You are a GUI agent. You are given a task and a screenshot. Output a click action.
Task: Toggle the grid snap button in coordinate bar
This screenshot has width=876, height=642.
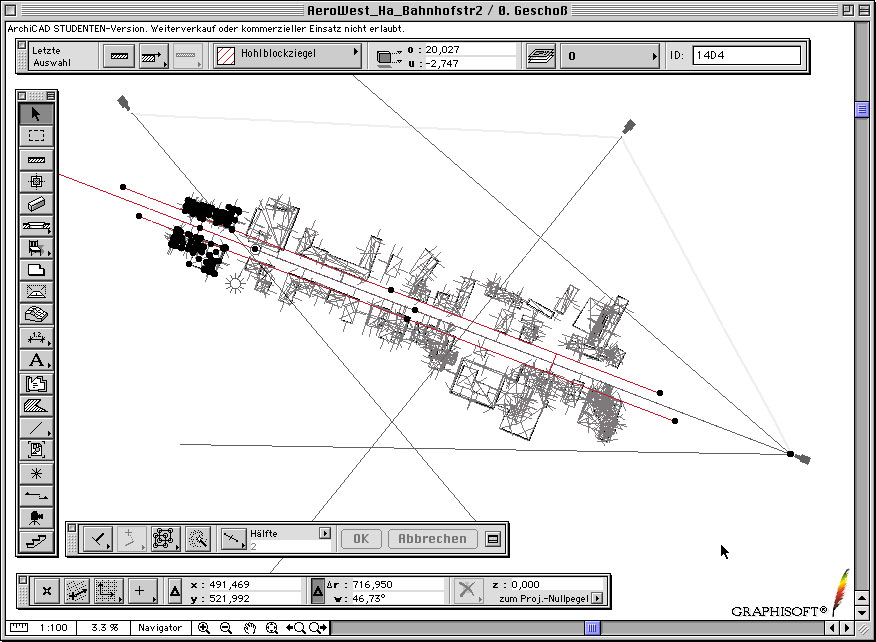coord(107,591)
